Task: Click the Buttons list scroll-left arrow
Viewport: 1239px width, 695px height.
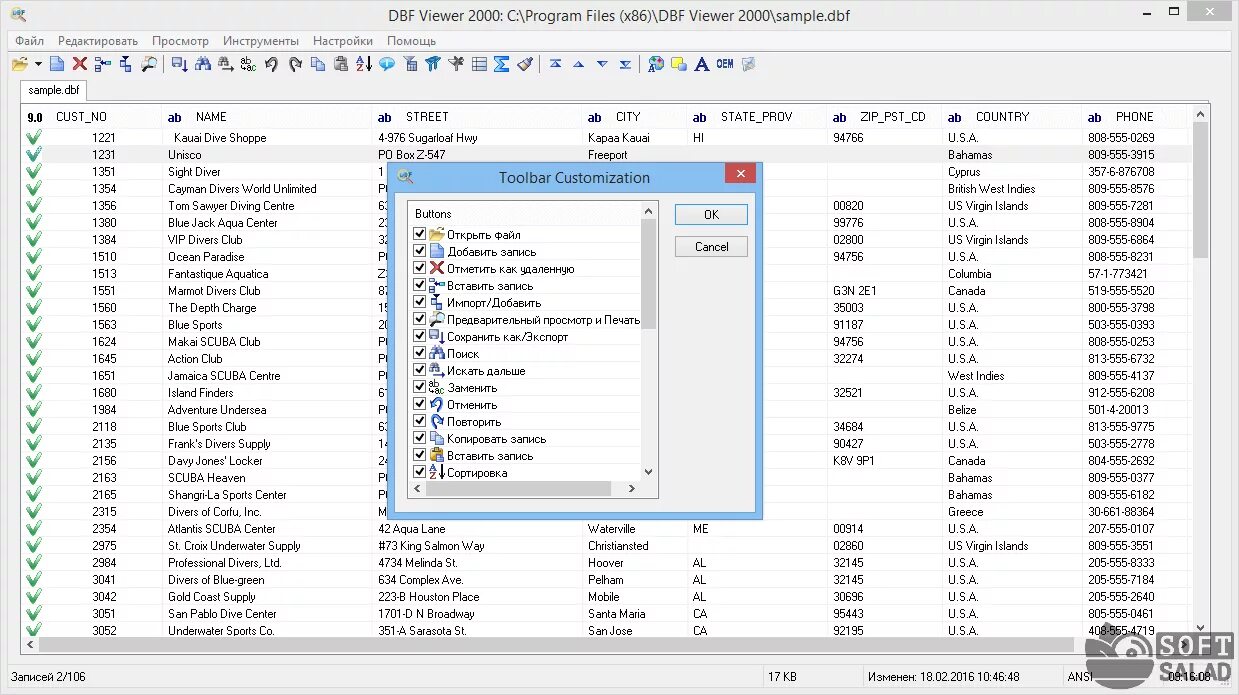Action: tap(418, 488)
